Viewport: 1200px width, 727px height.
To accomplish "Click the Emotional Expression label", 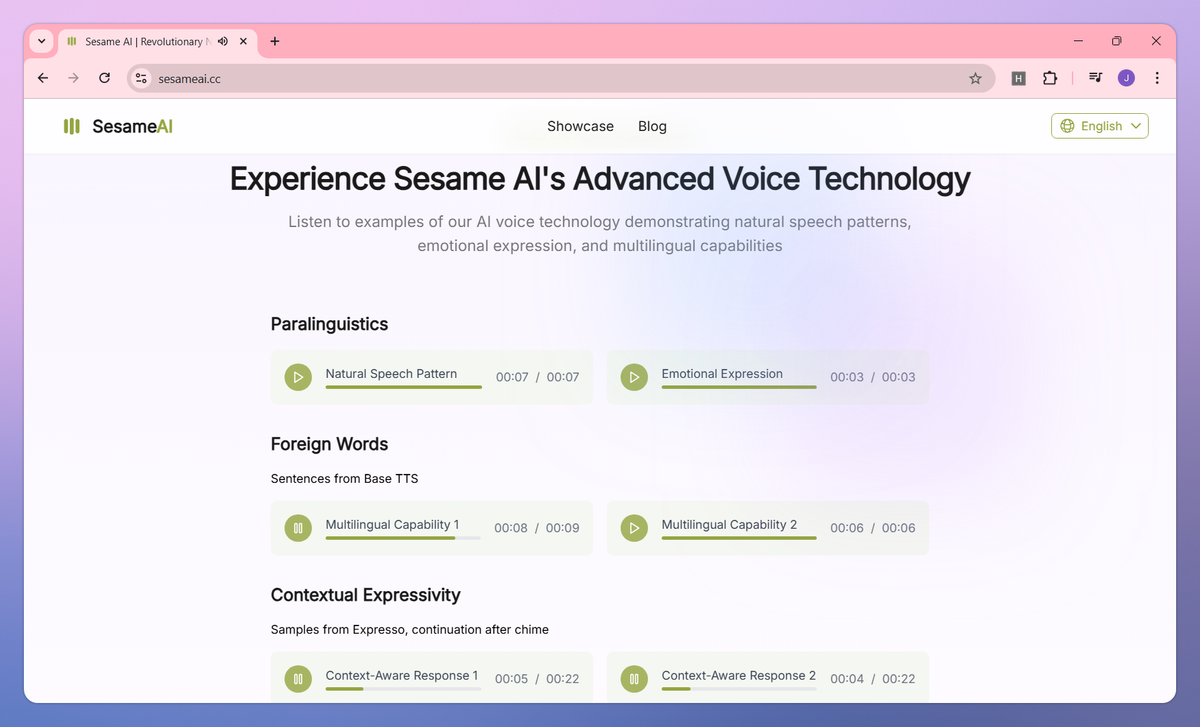I will point(722,374).
